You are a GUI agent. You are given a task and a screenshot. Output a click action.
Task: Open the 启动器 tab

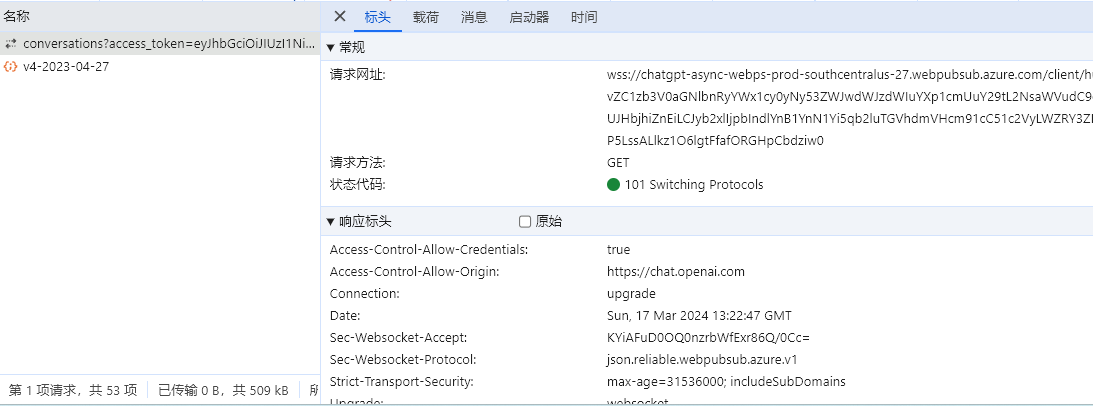529,17
